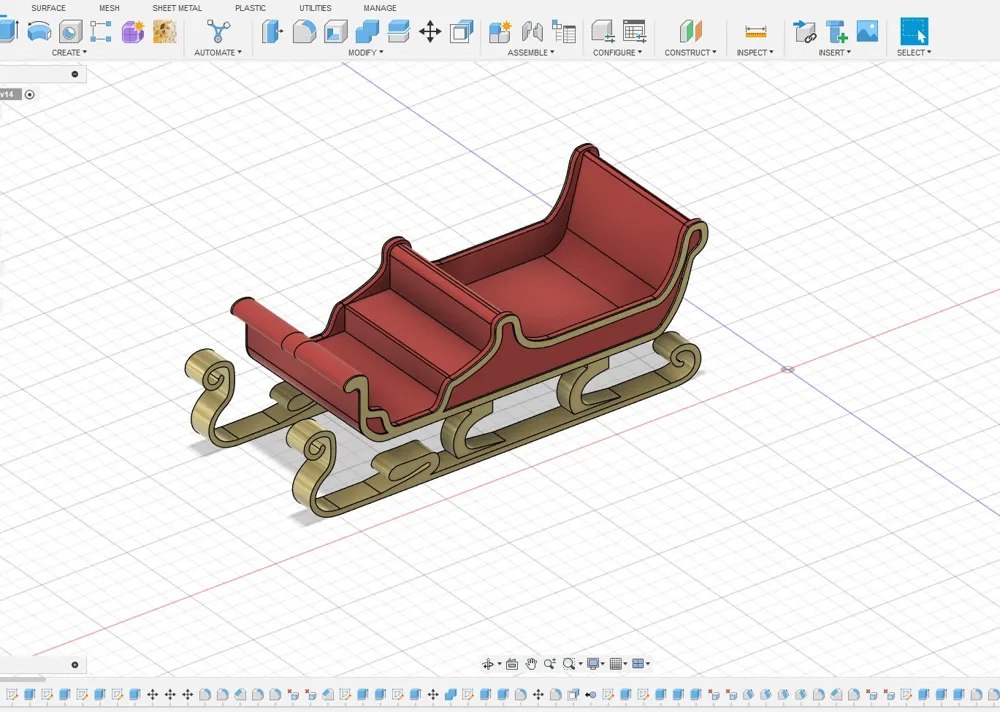Expand the CONSTRUCT dropdown menu
1000x712 pixels.
click(690, 52)
